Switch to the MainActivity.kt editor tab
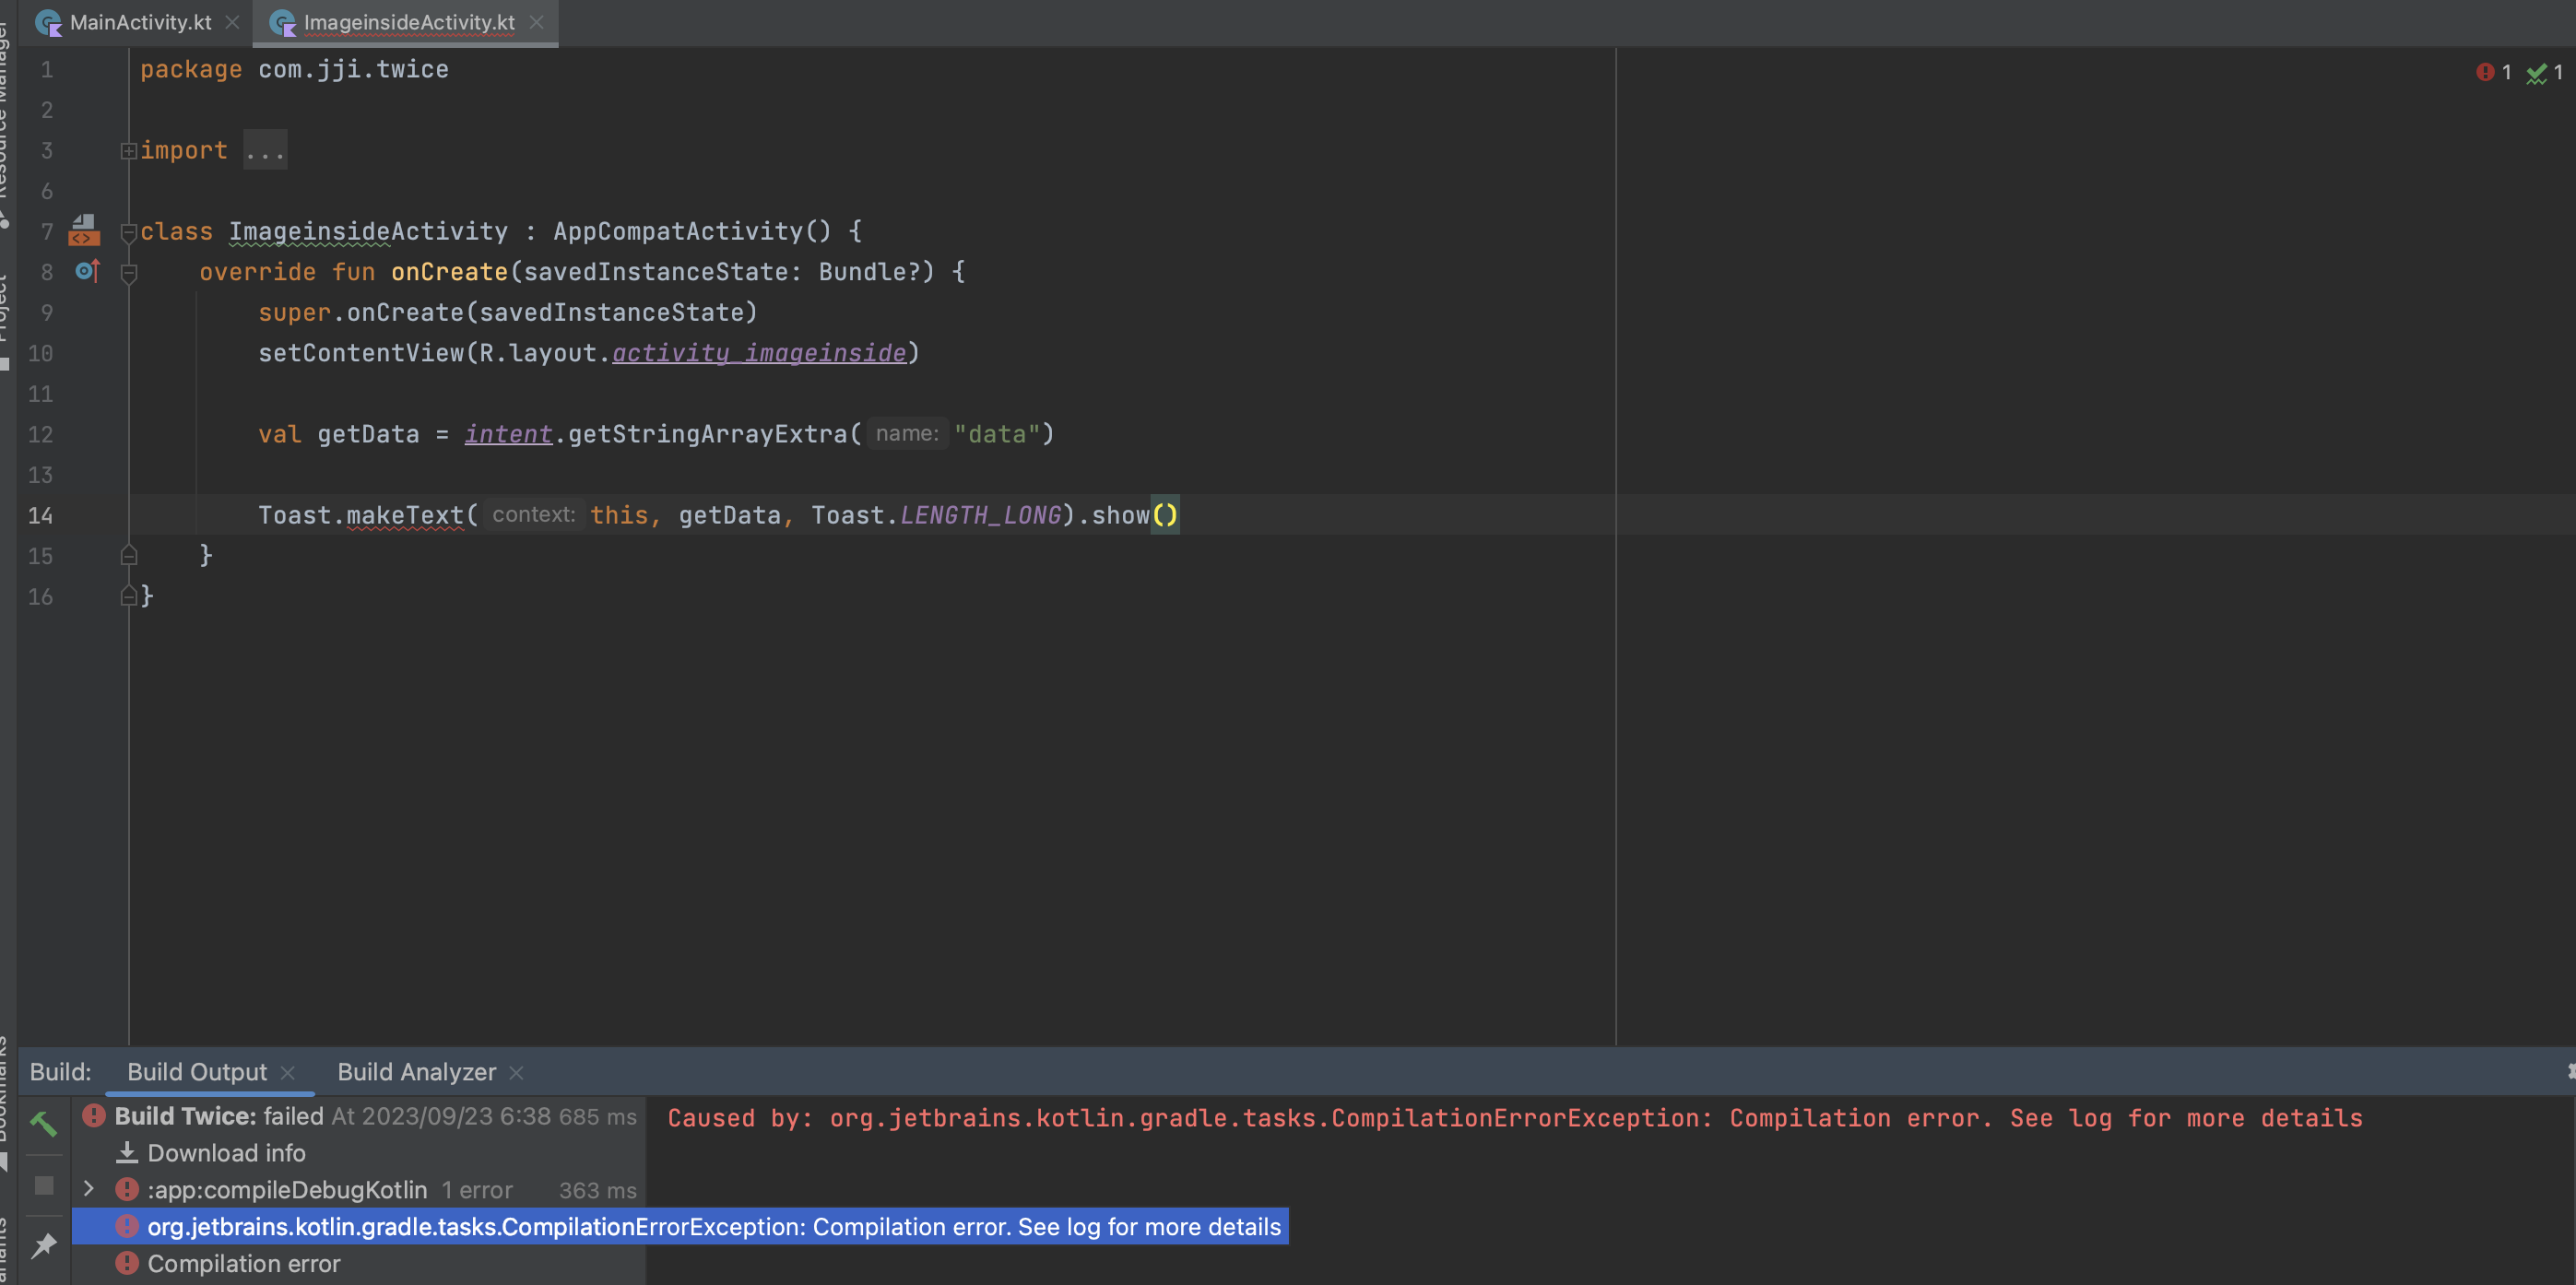The height and width of the screenshot is (1285, 2576). click(x=140, y=22)
